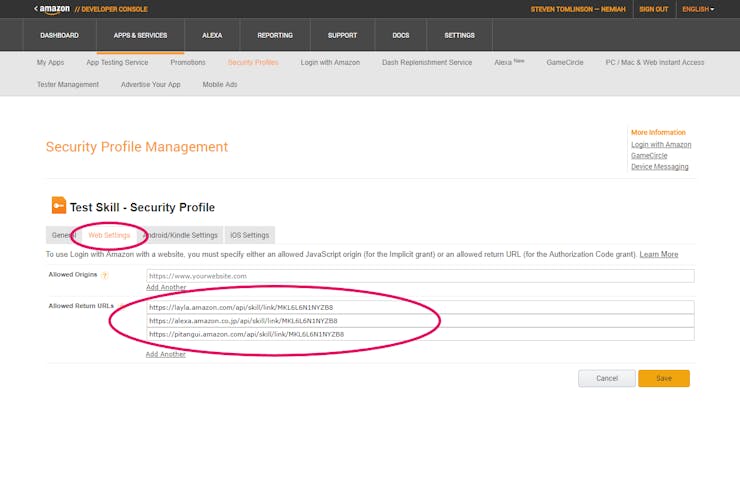Open Device Messaging info link
The width and height of the screenshot is (740, 496).
click(x=660, y=167)
